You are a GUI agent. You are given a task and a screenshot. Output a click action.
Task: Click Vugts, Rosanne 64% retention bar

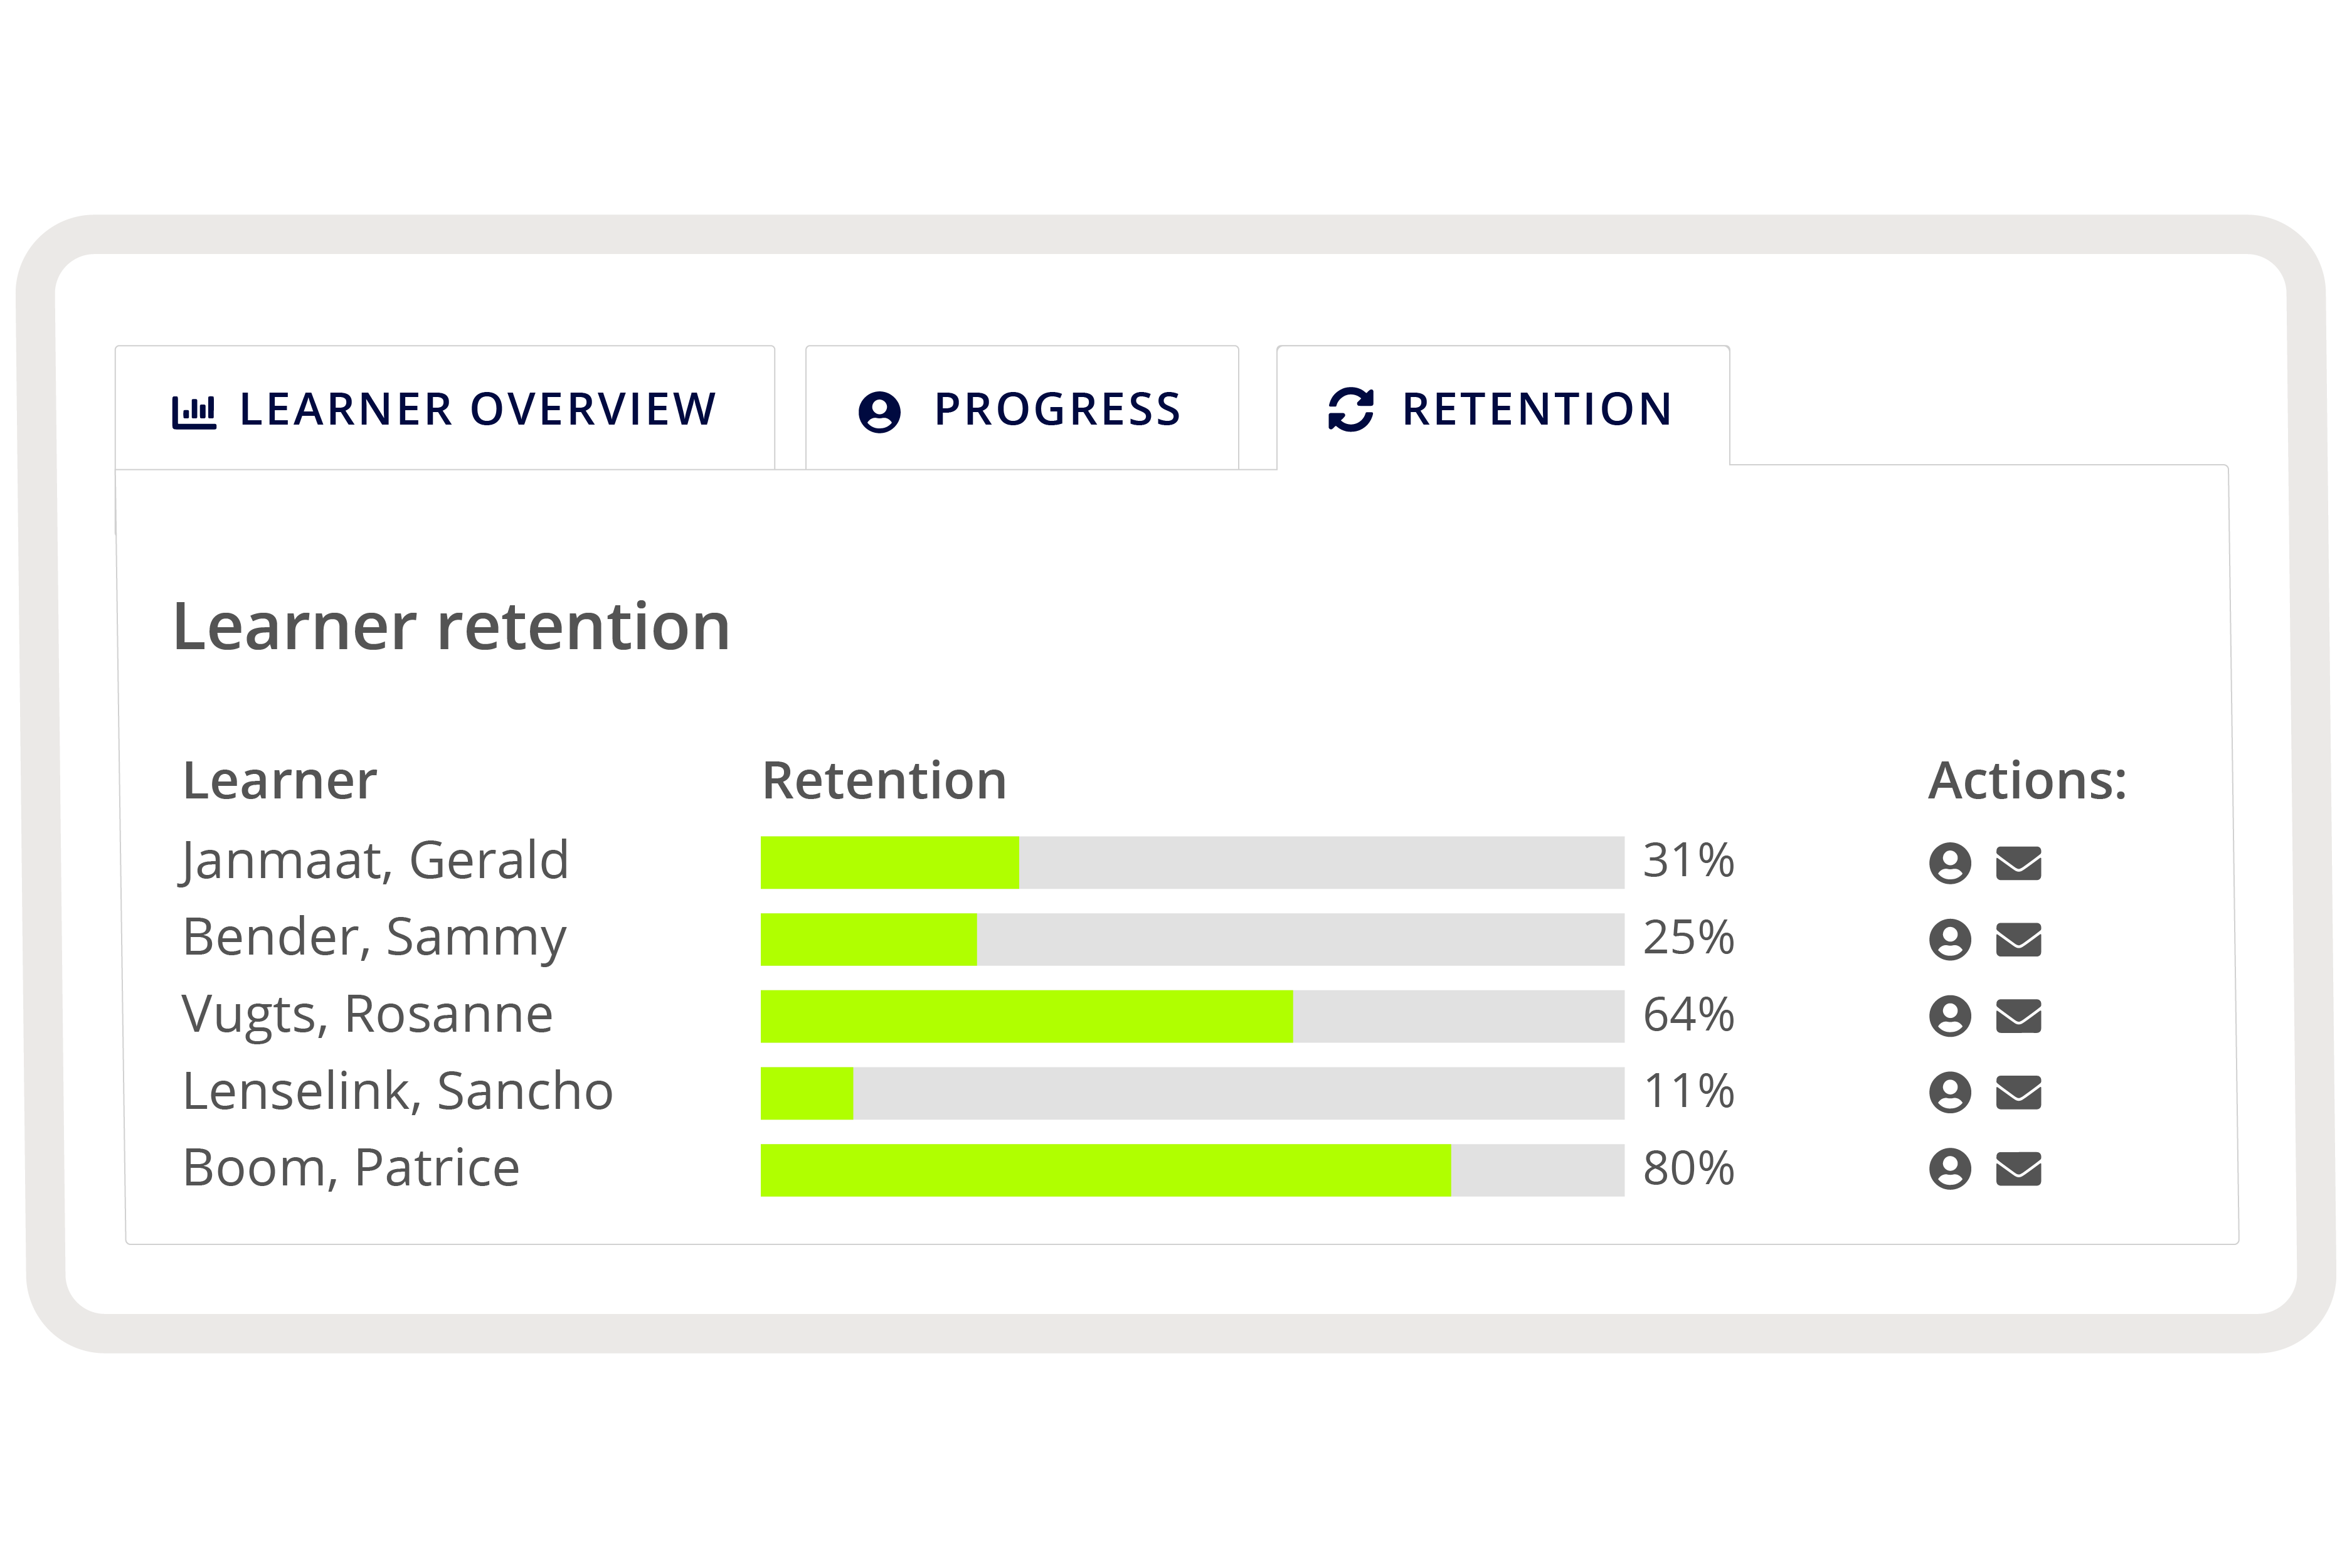point(1191,1016)
